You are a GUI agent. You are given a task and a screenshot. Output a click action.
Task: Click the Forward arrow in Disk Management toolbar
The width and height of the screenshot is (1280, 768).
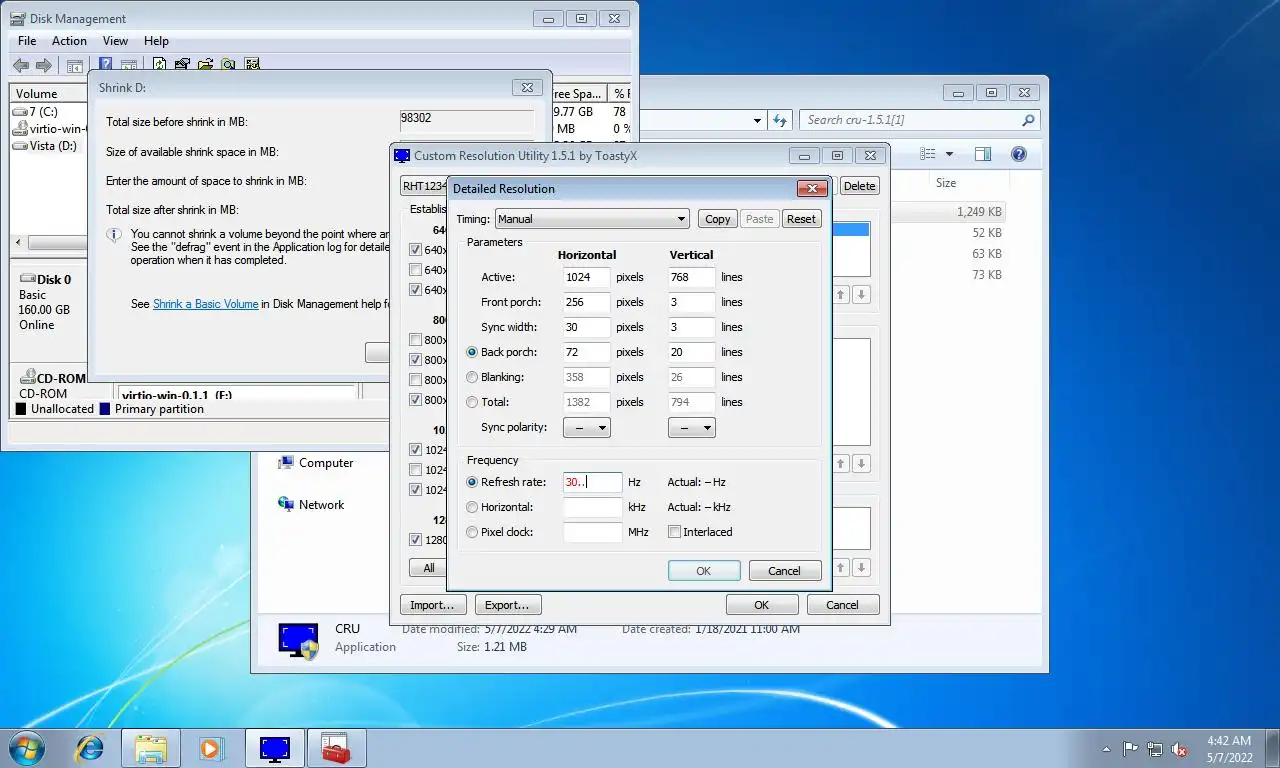click(43, 65)
